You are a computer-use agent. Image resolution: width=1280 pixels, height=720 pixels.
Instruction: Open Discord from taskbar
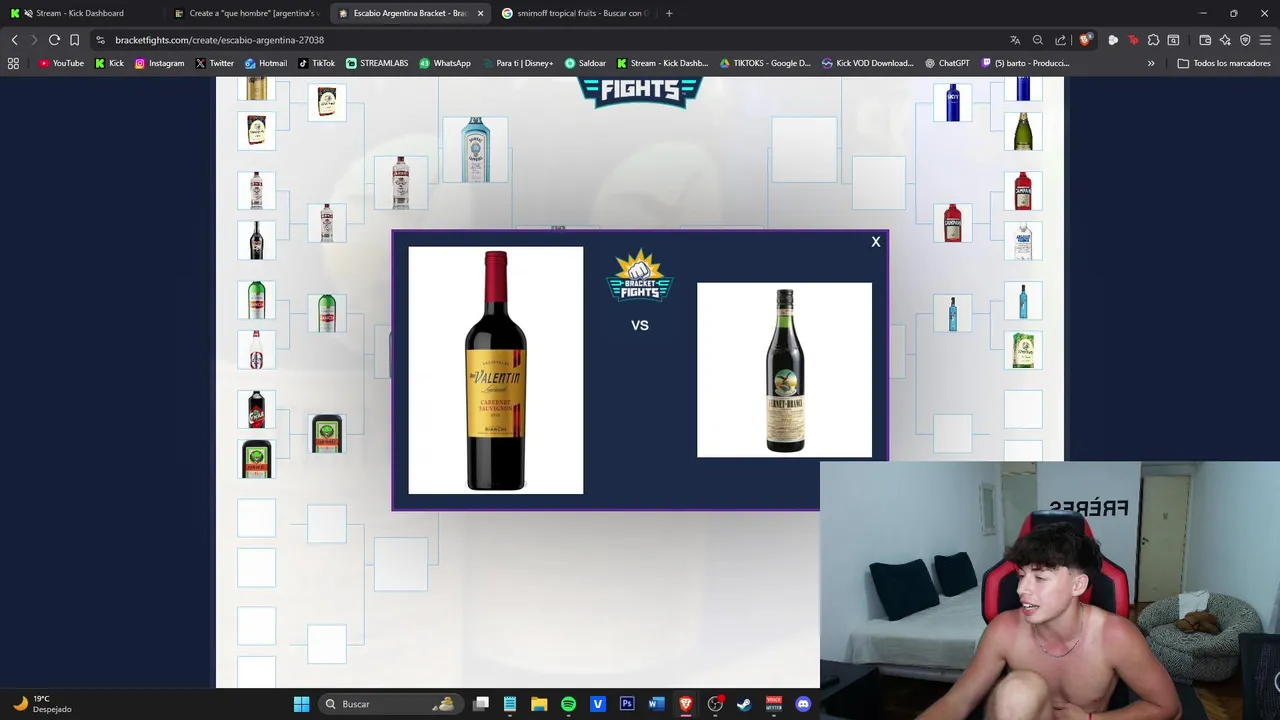click(x=803, y=704)
